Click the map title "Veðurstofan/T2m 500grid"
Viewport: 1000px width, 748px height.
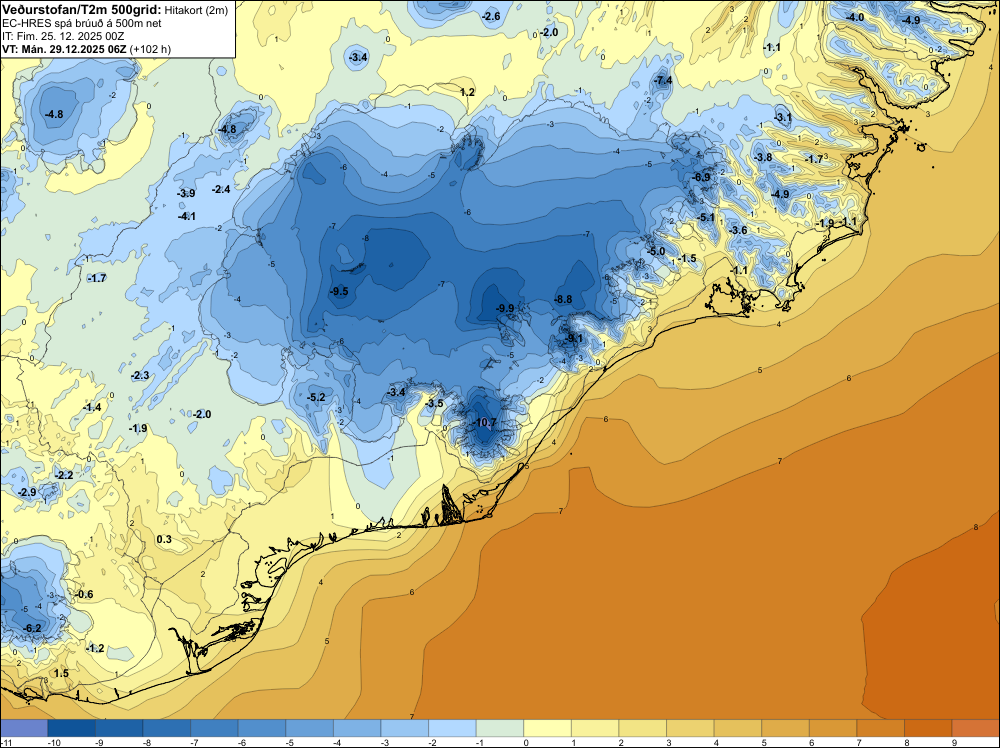tap(82, 10)
